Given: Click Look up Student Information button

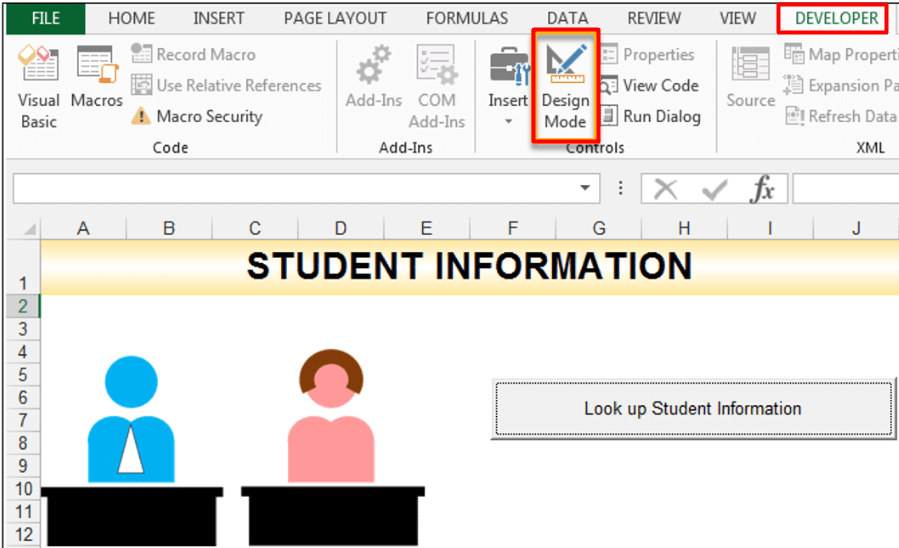Looking at the screenshot, I should coord(693,409).
